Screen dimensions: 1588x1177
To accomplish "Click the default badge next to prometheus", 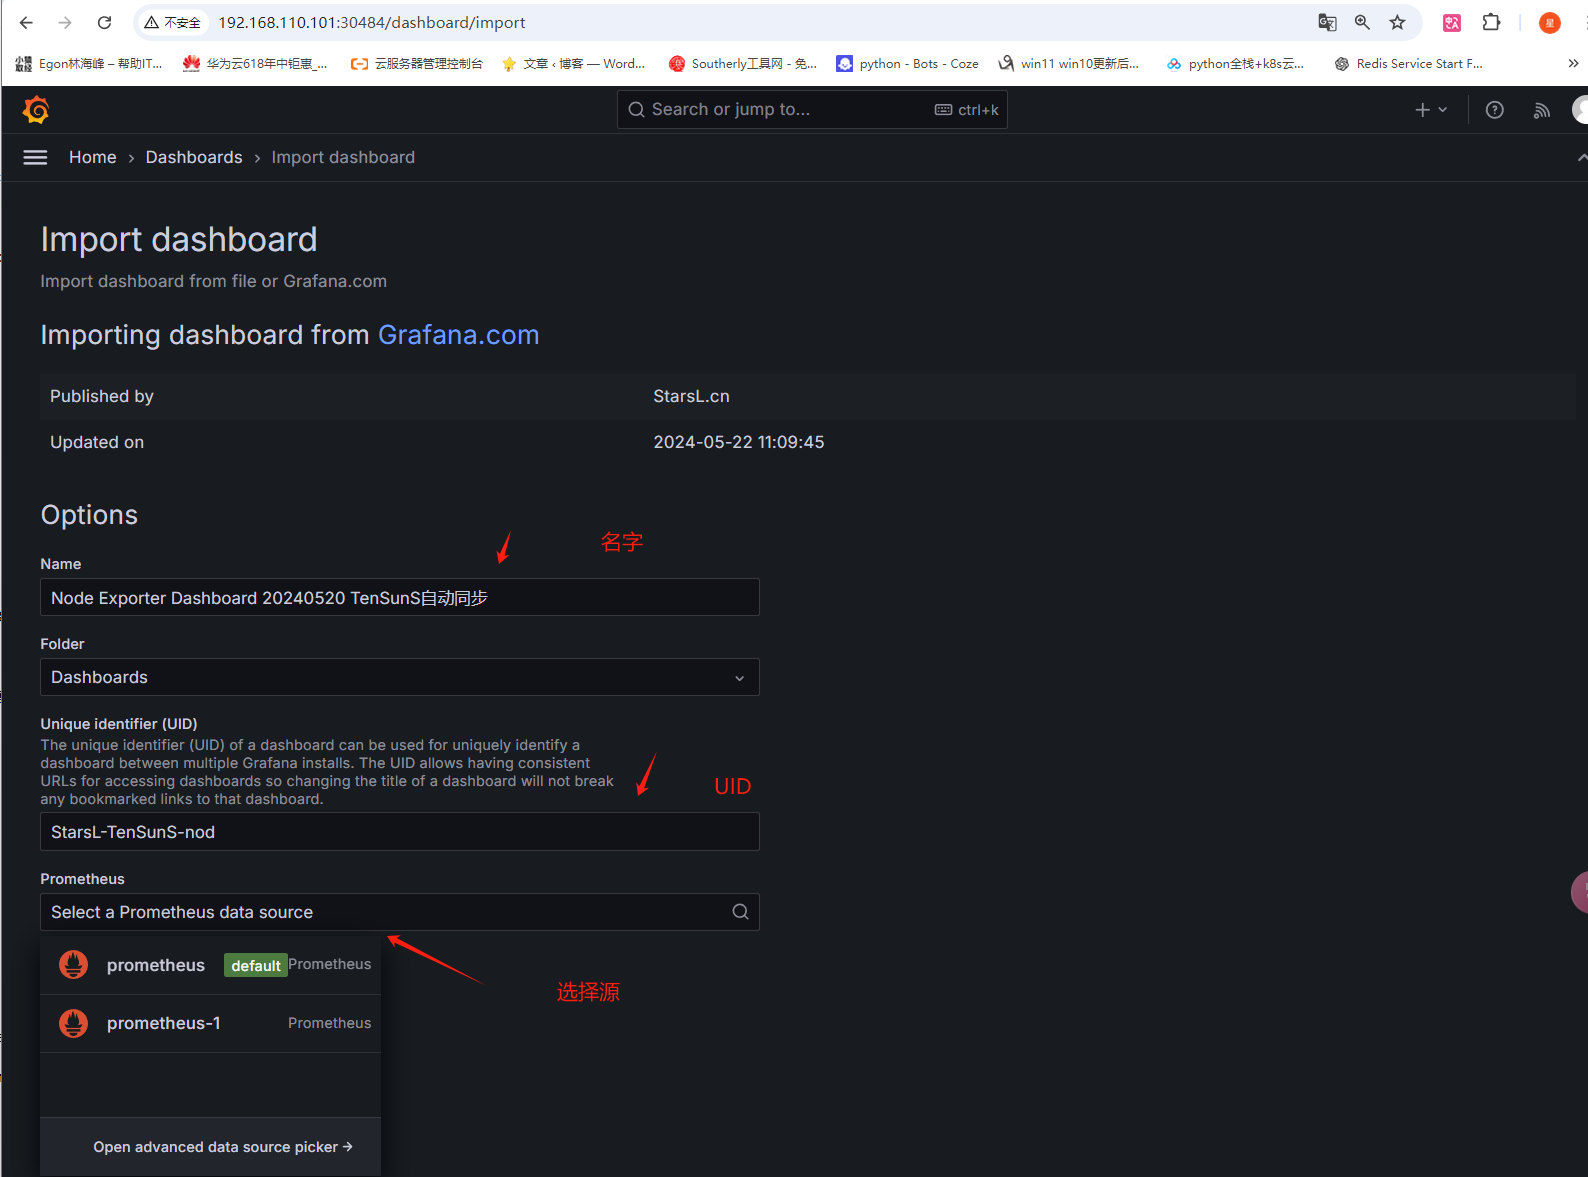I will point(255,965).
